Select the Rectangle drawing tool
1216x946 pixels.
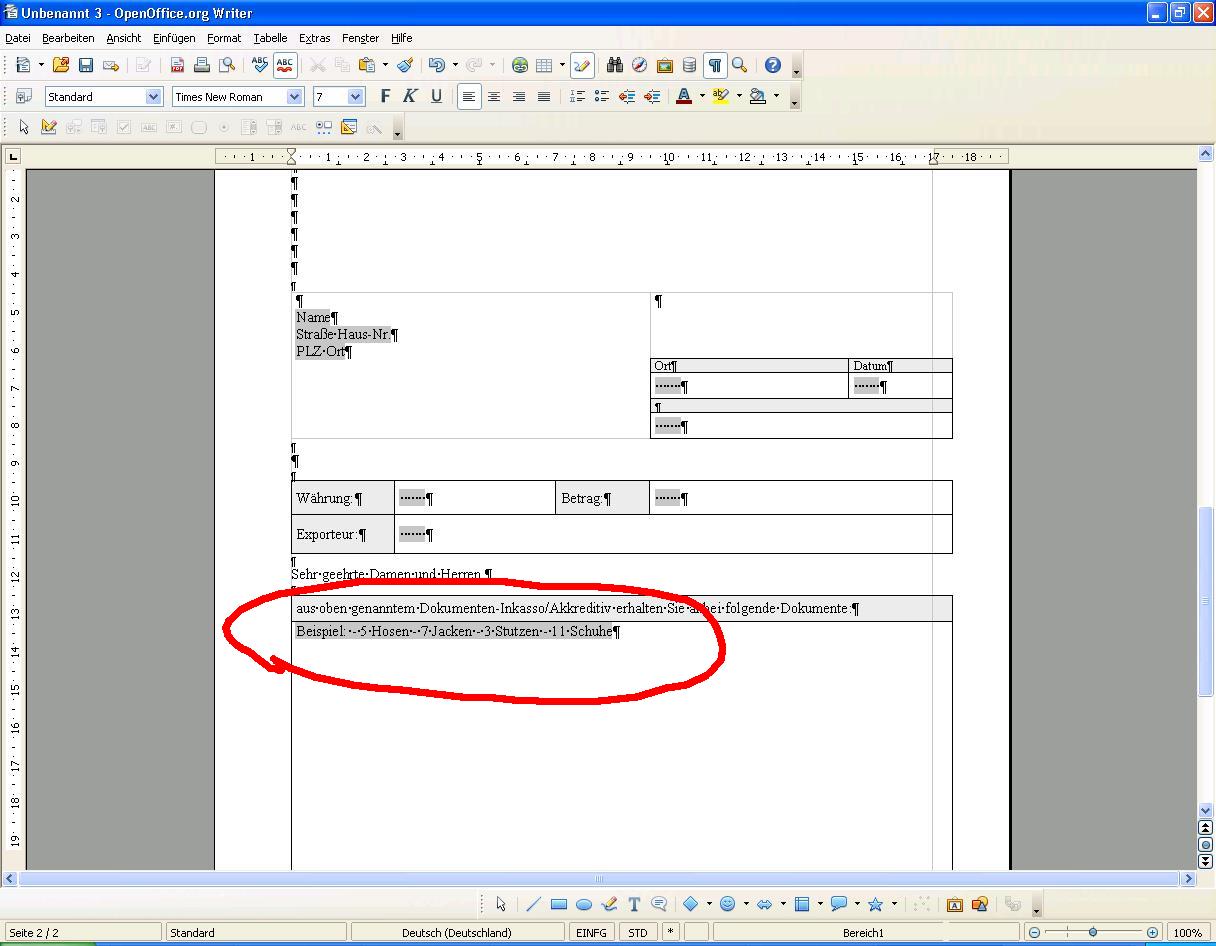pyautogui.click(x=559, y=904)
